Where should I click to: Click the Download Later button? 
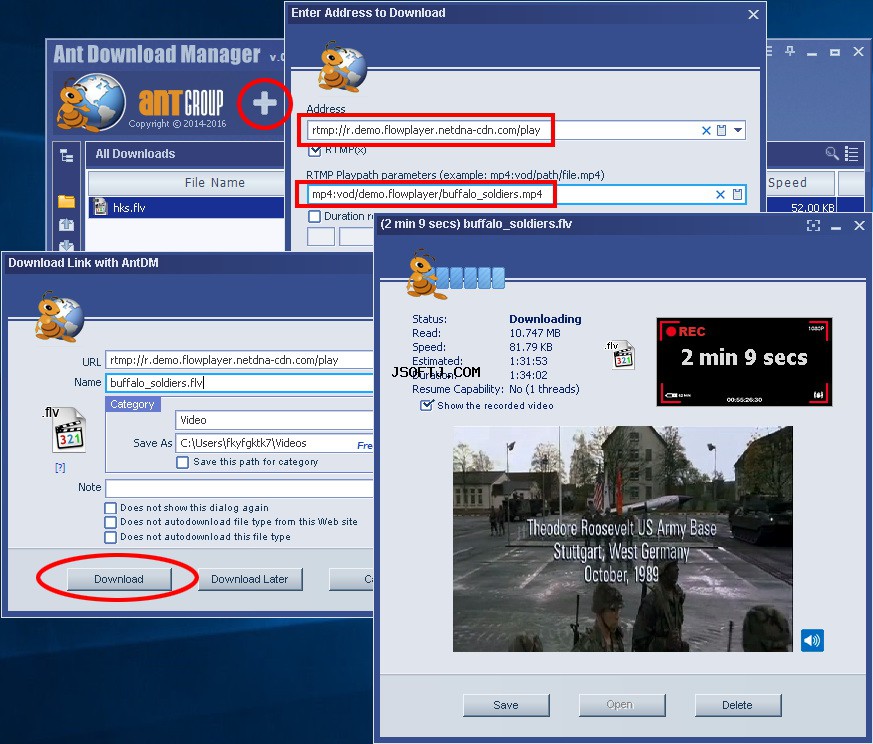coord(250,579)
